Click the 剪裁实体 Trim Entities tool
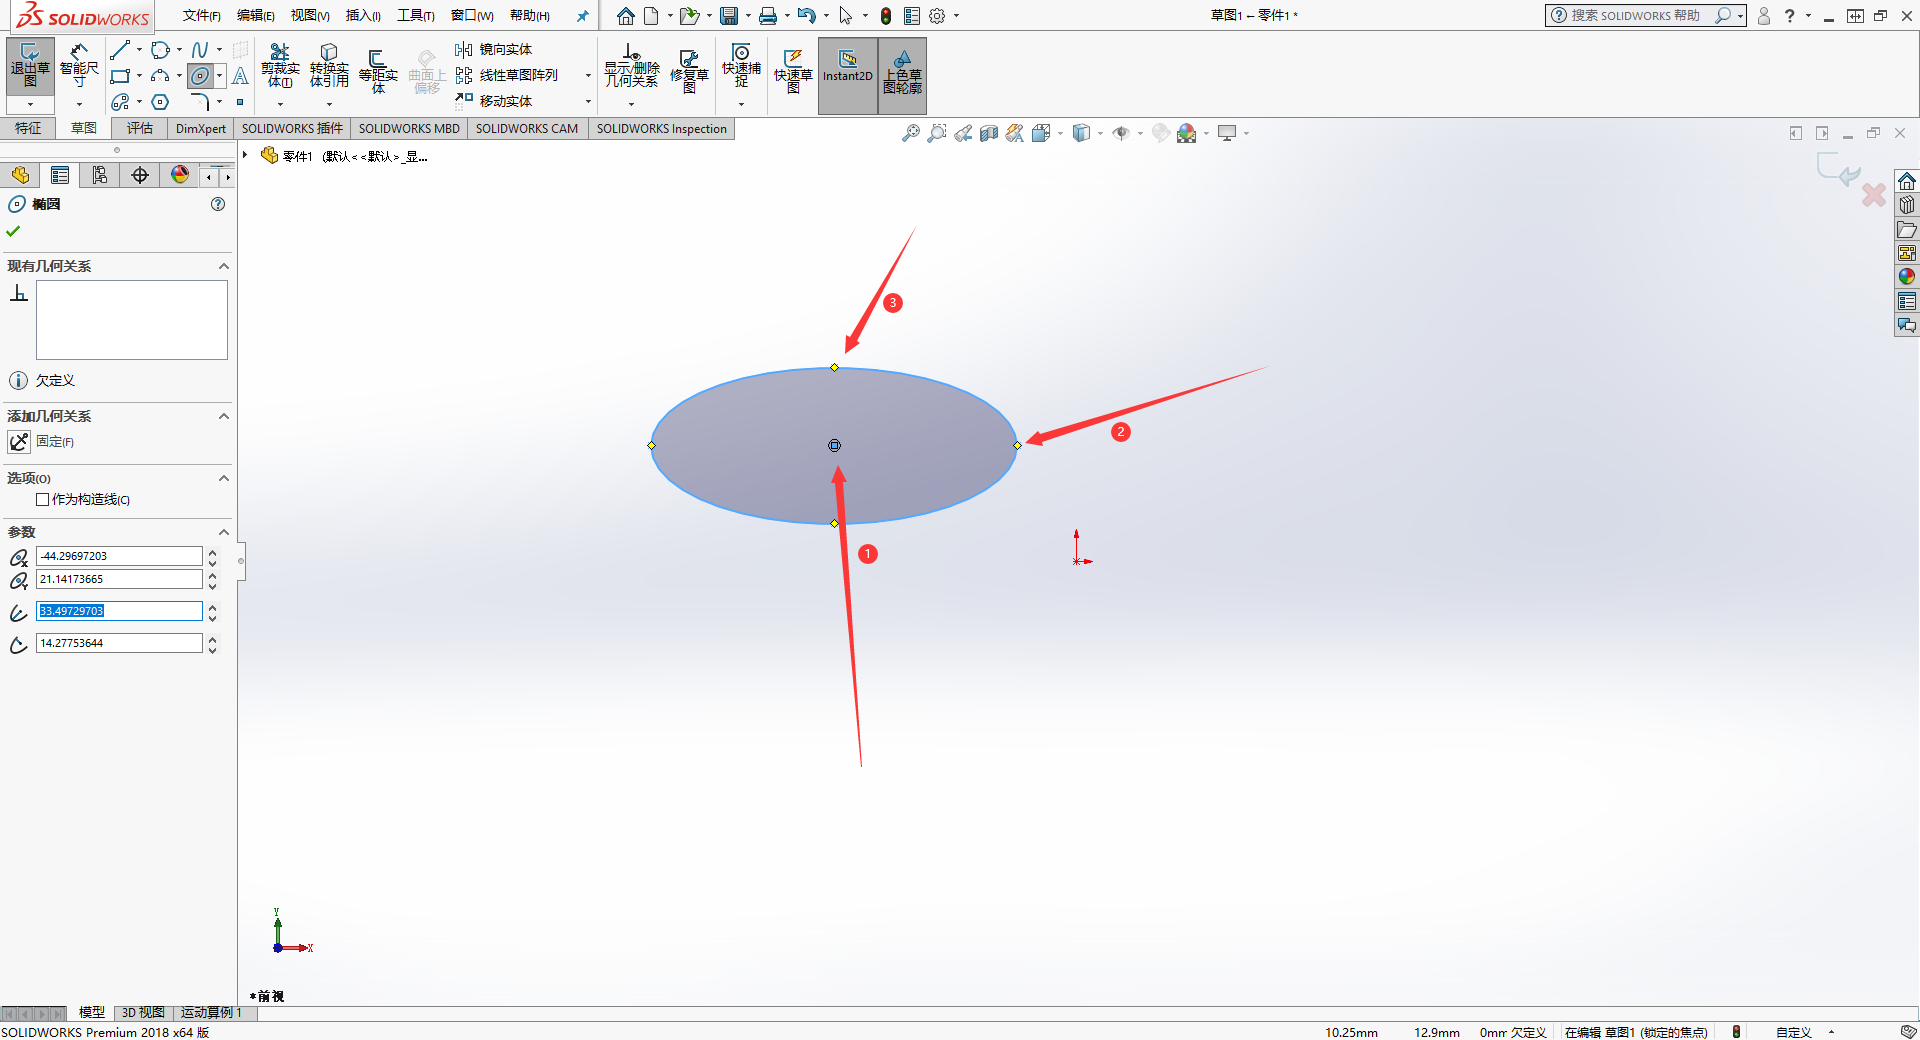The image size is (1920, 1040). pos(280,66)
